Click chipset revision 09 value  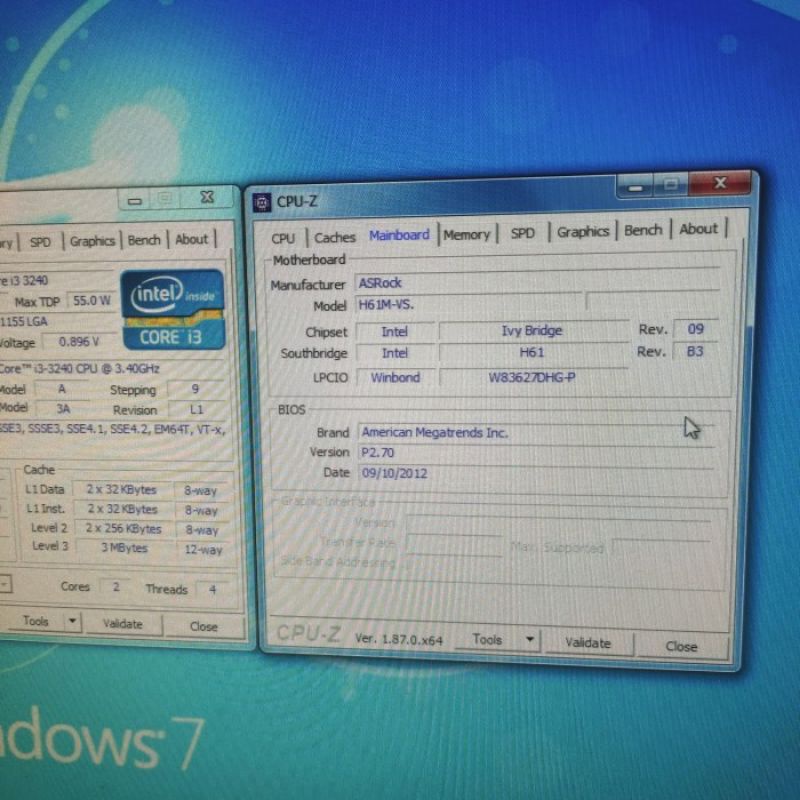[x=695, y=329]
